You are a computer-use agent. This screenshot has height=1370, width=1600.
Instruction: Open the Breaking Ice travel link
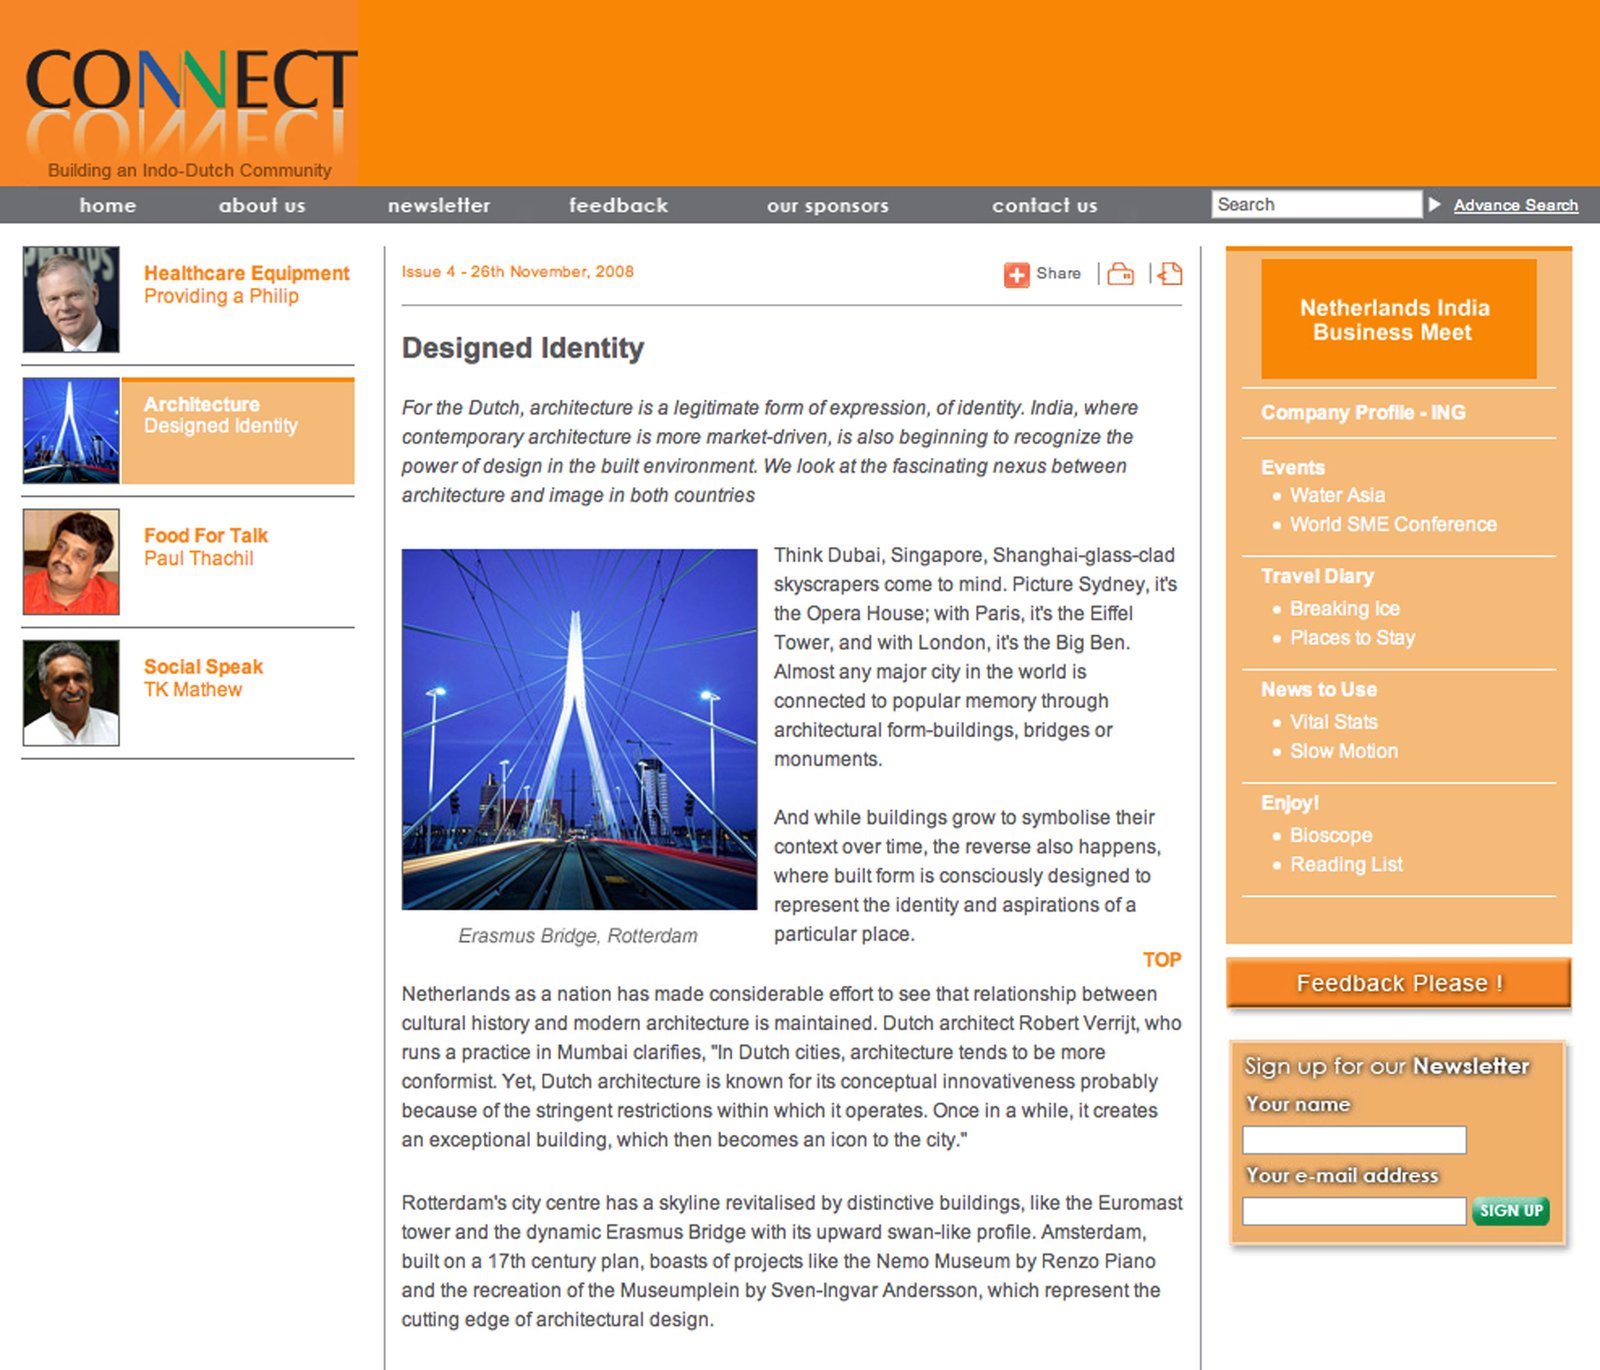(1344, 608)
